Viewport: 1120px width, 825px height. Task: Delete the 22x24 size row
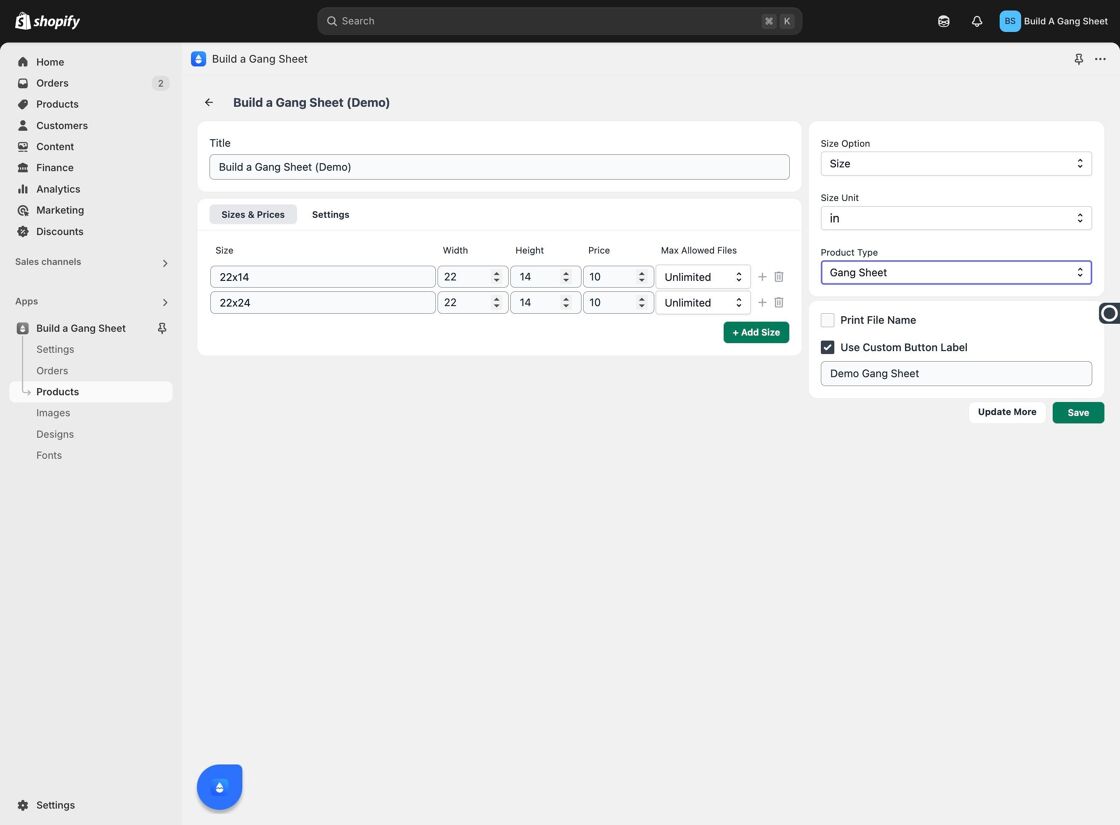tap(779, 302)
